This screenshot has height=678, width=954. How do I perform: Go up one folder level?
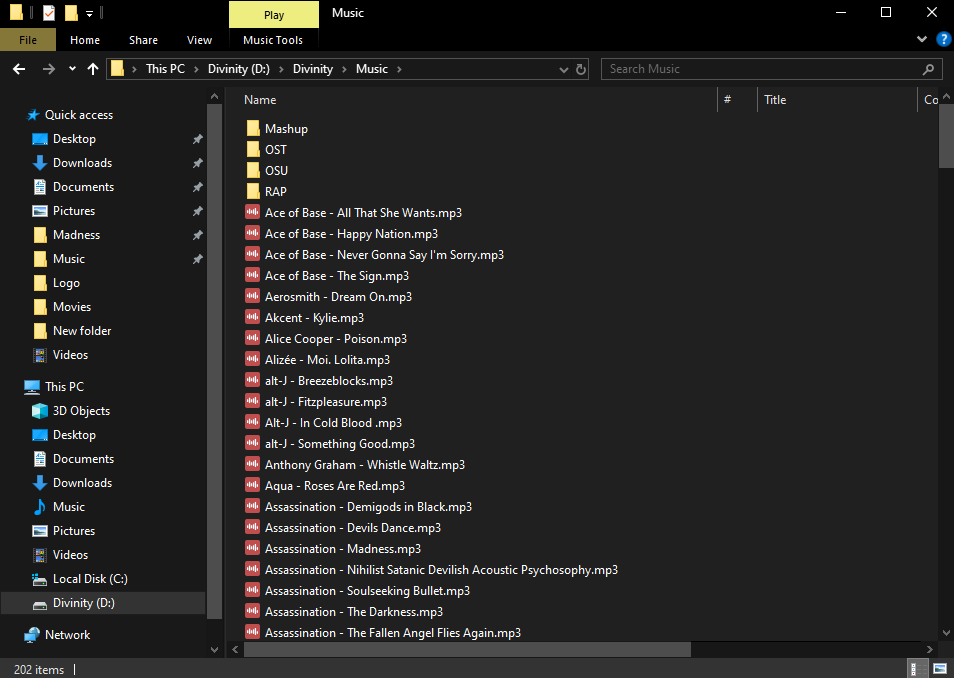click(92, 69)
